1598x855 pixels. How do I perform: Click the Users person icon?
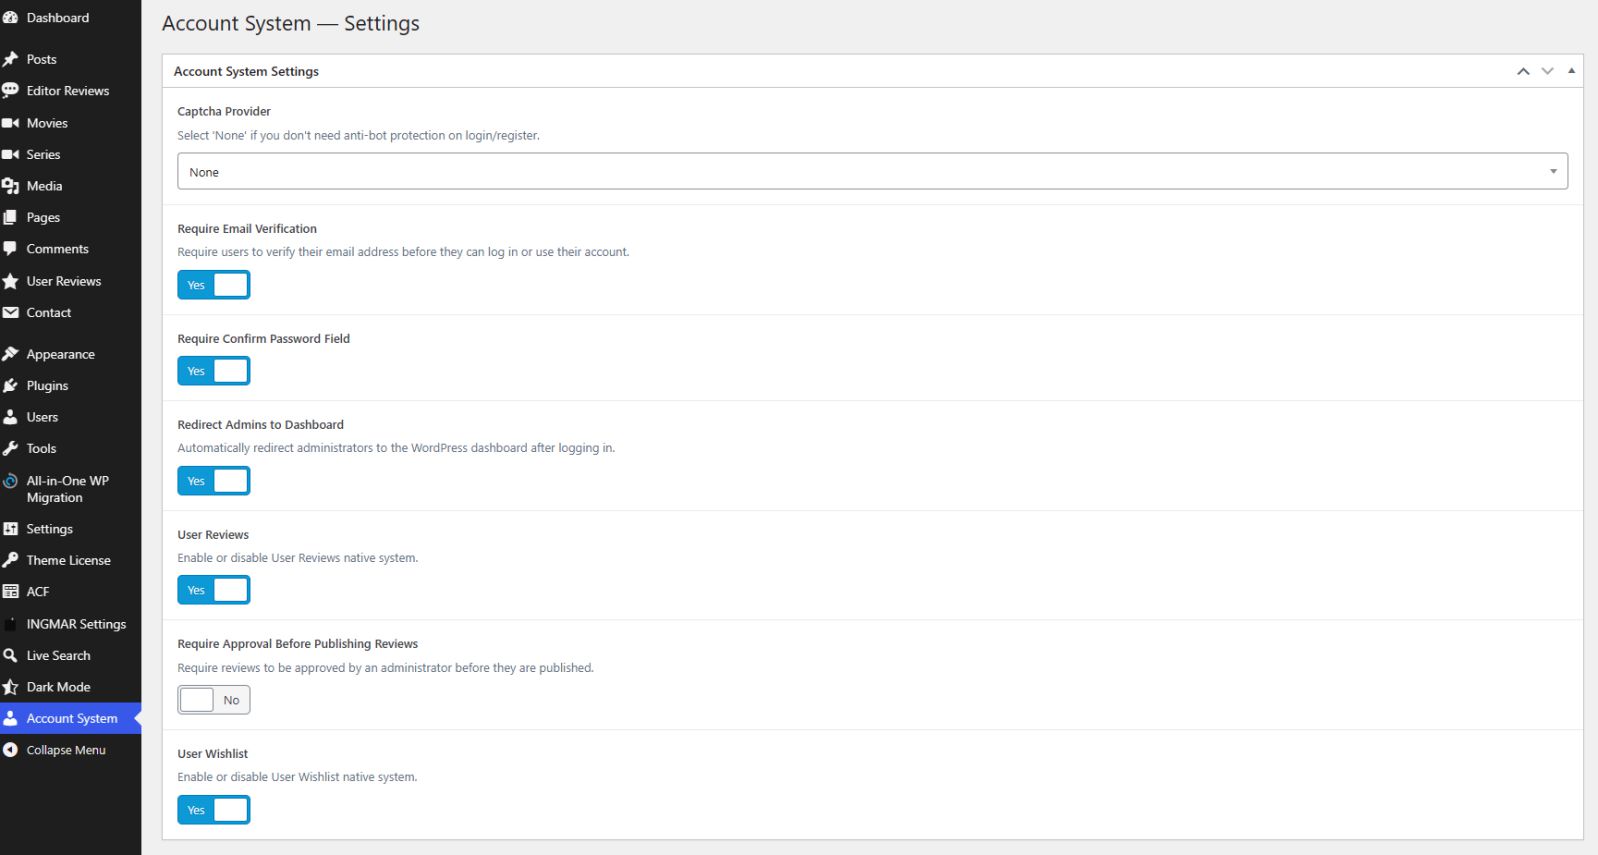coord(10,417)
